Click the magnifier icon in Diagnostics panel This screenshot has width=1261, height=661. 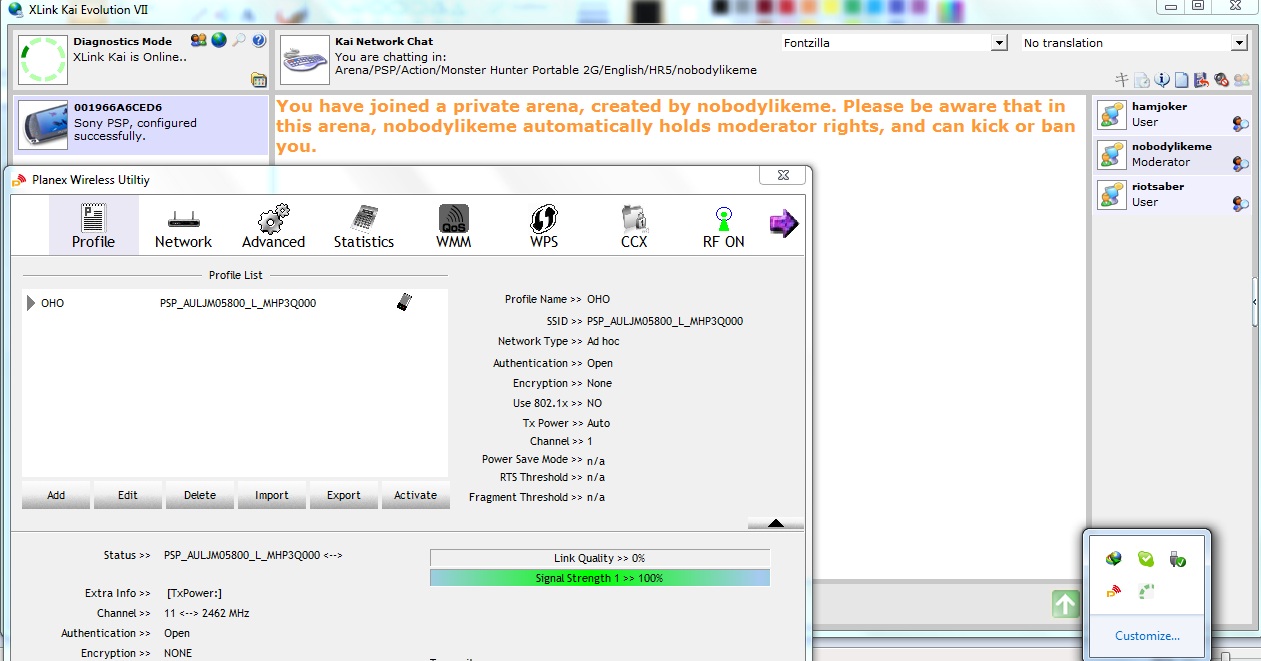coord(239,41)
